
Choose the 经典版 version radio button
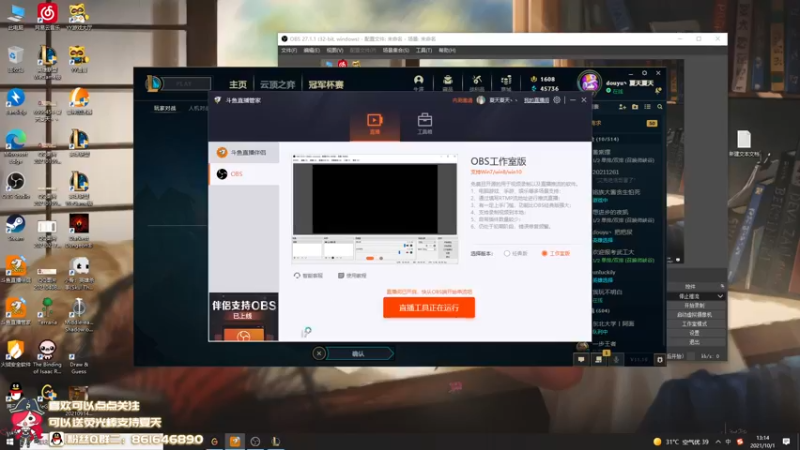(x=515, y=254)
